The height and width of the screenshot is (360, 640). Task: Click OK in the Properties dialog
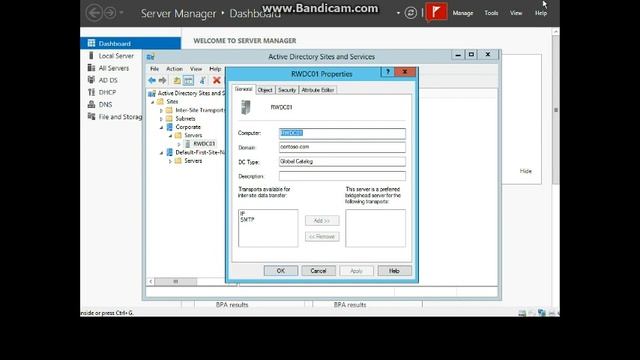(x=281, y=271)
